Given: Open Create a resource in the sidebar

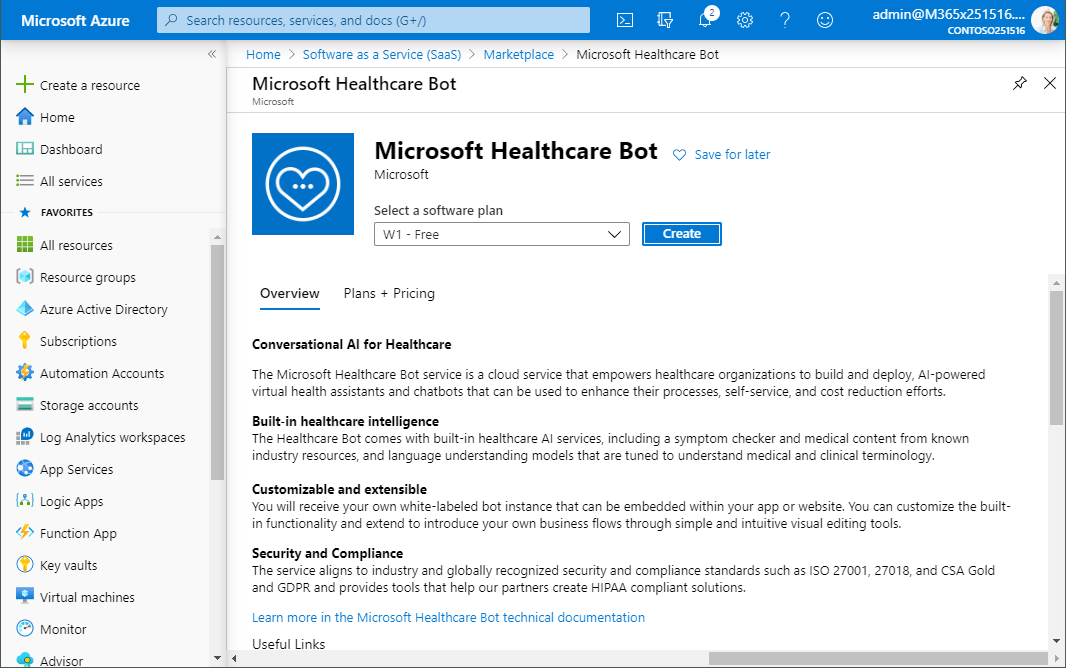Looking at the screenshot, I should pos(90,85).
